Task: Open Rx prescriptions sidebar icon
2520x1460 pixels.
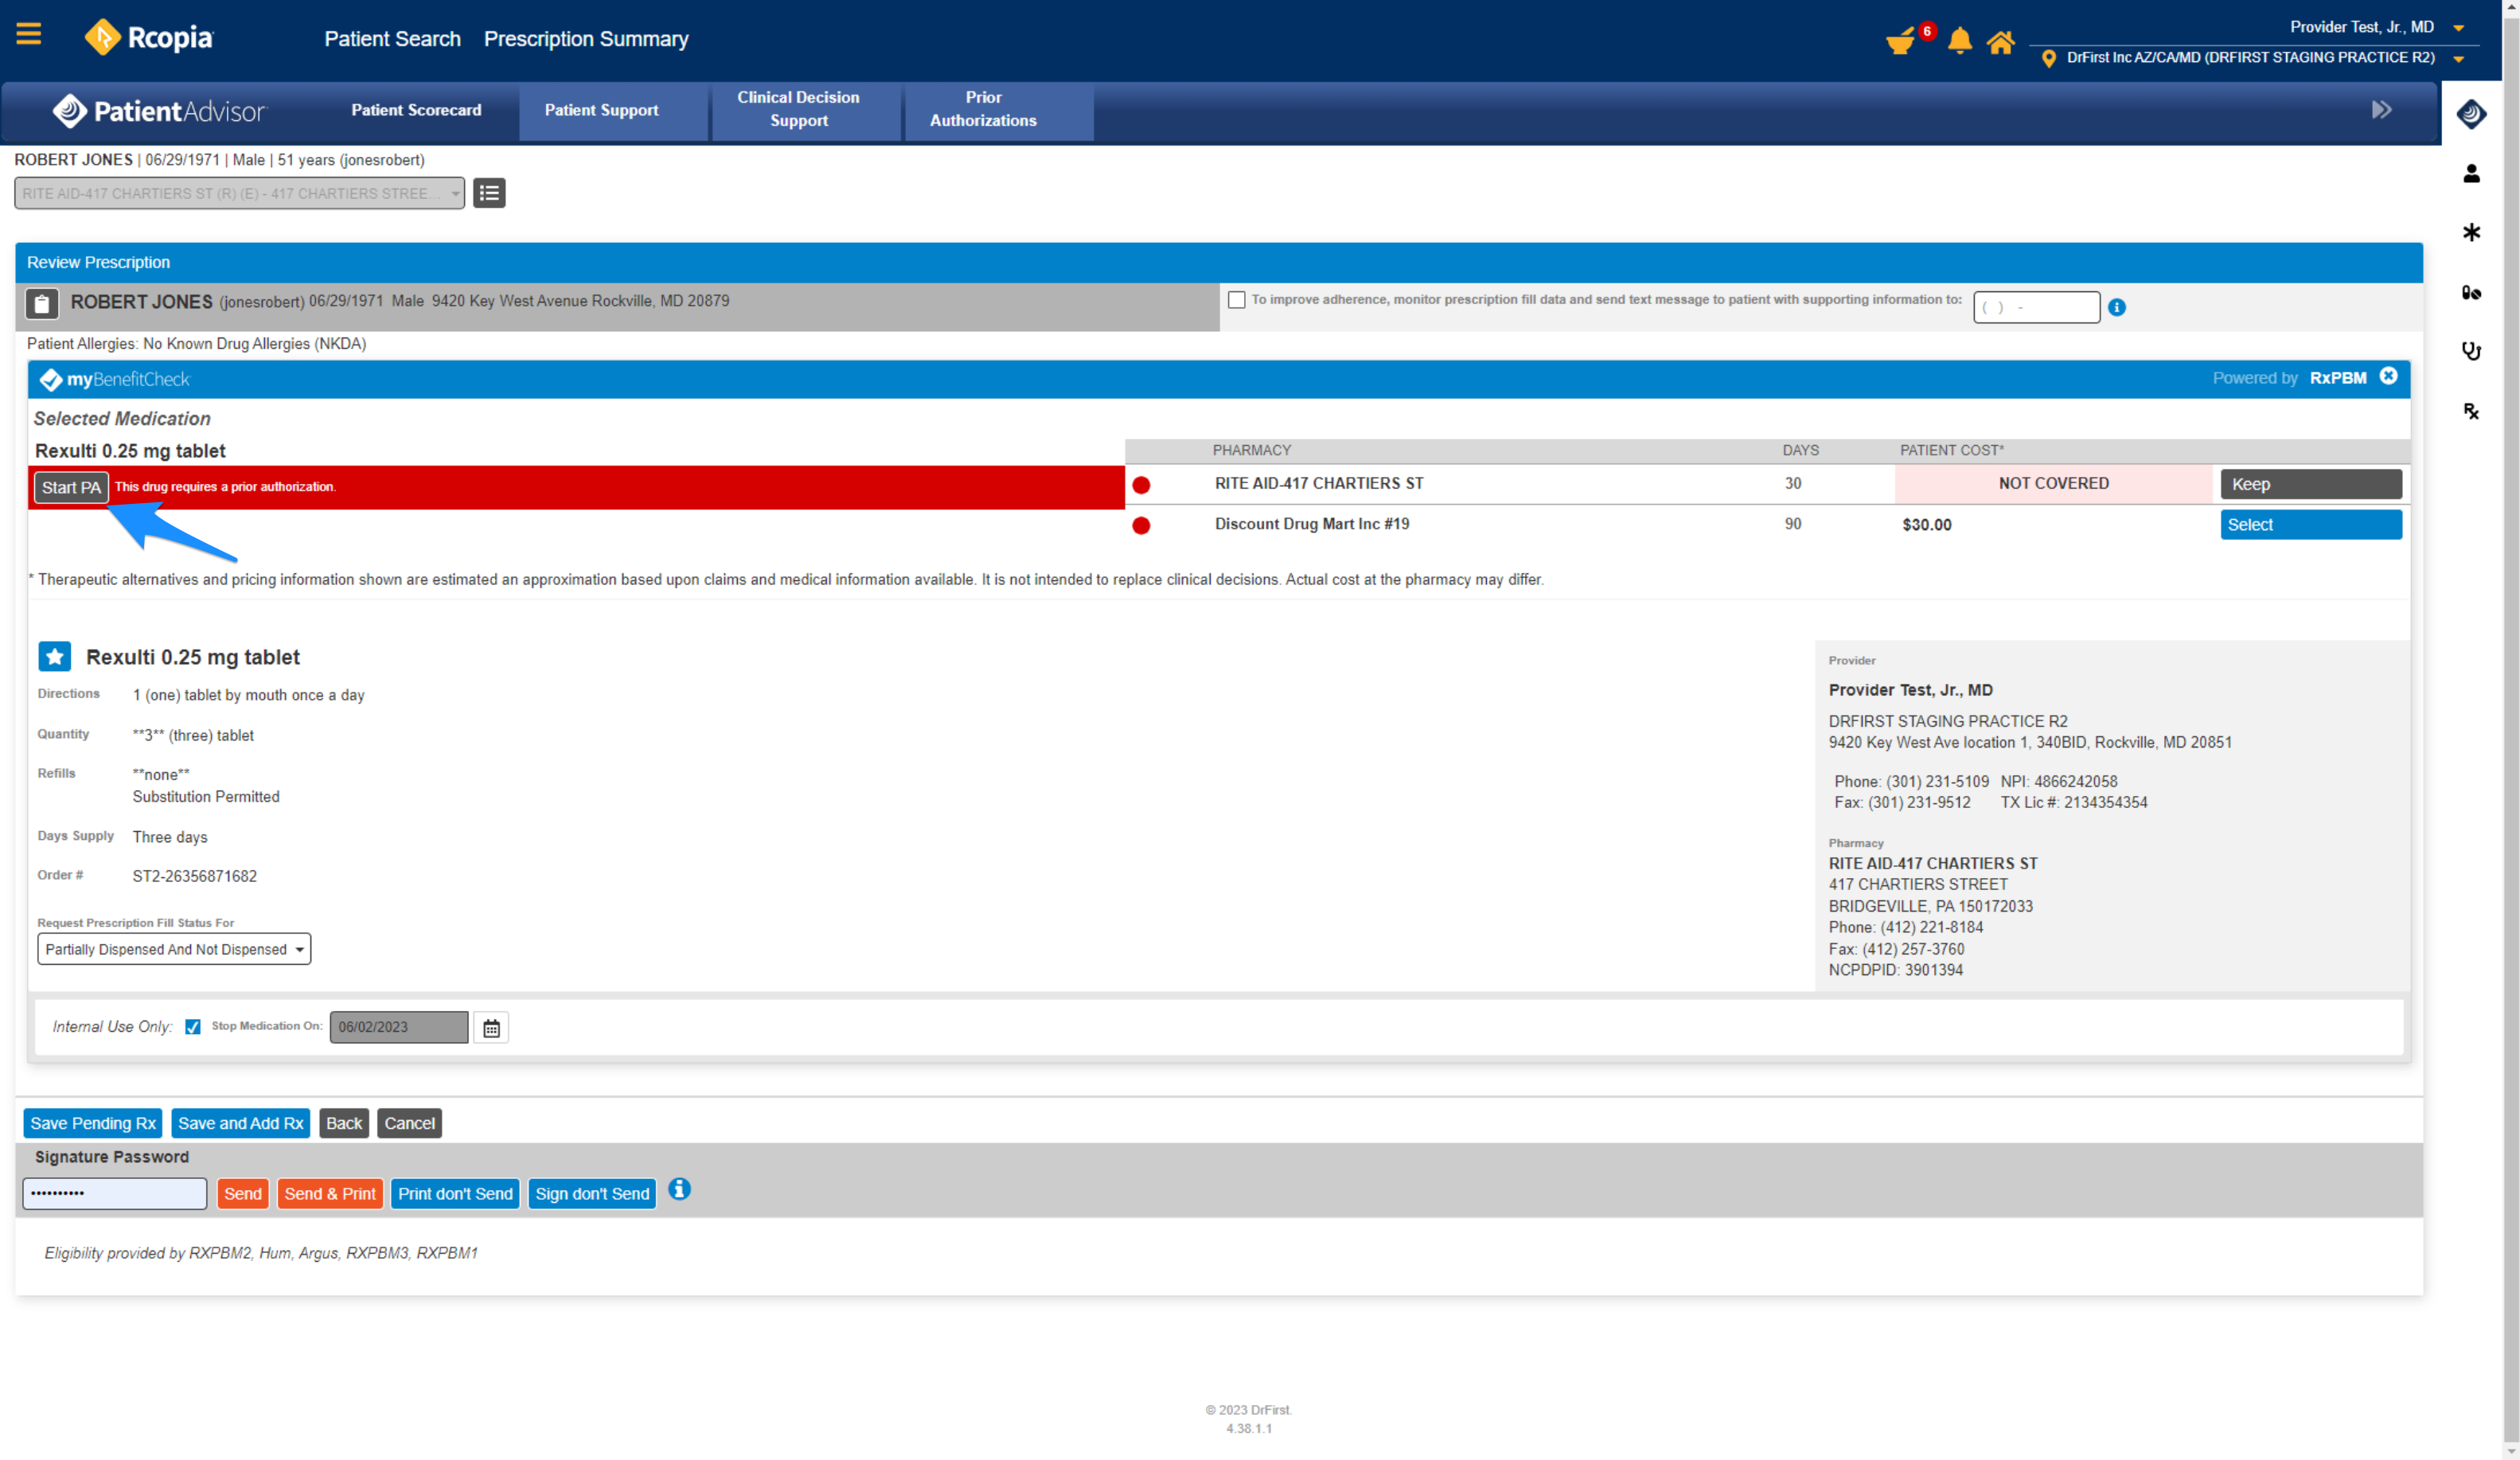Action: tap(2471, 411)
